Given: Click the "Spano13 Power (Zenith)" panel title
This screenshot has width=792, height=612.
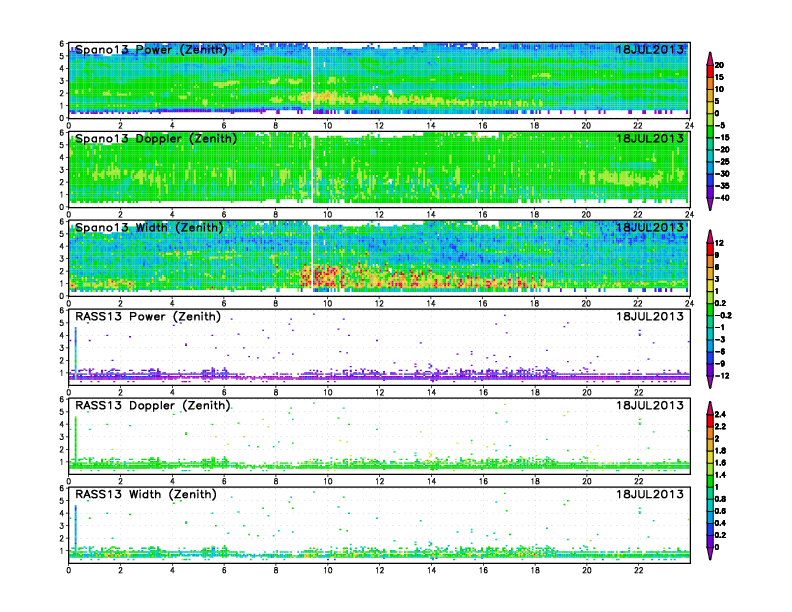Looking at the screenshot, I should pyautogui.click(x=151, y=49).
